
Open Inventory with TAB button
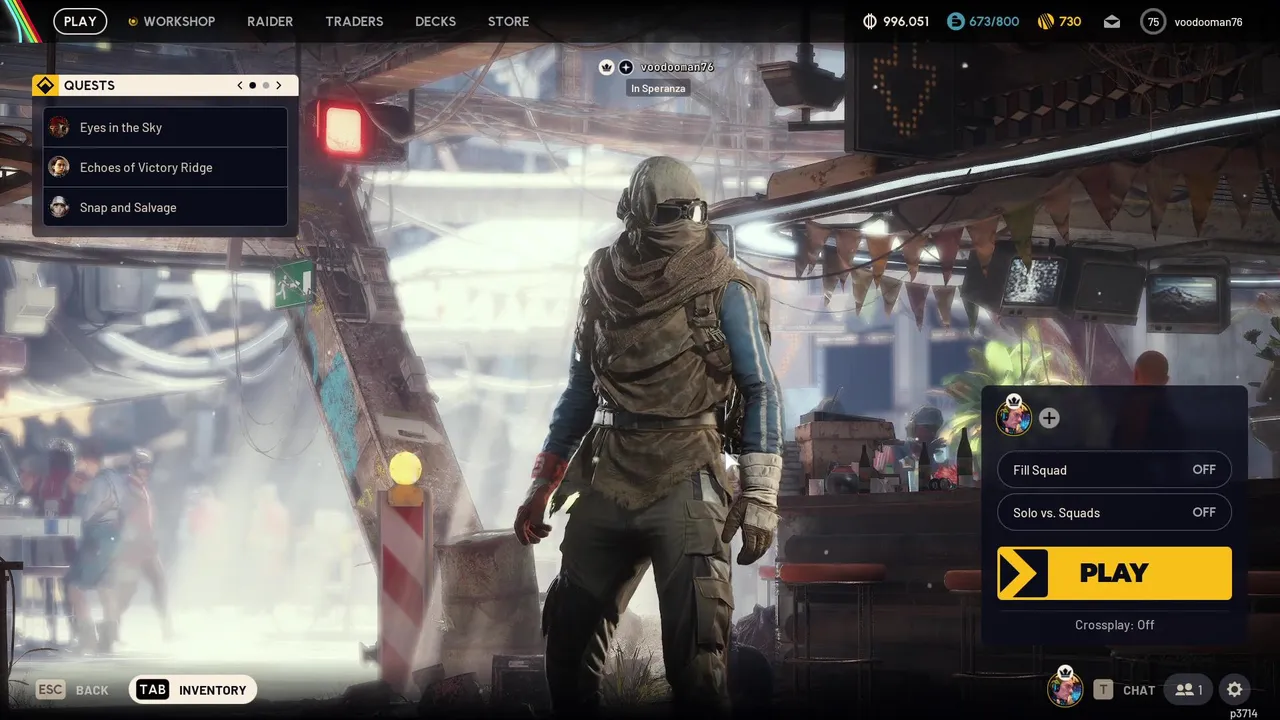point(193,689)
